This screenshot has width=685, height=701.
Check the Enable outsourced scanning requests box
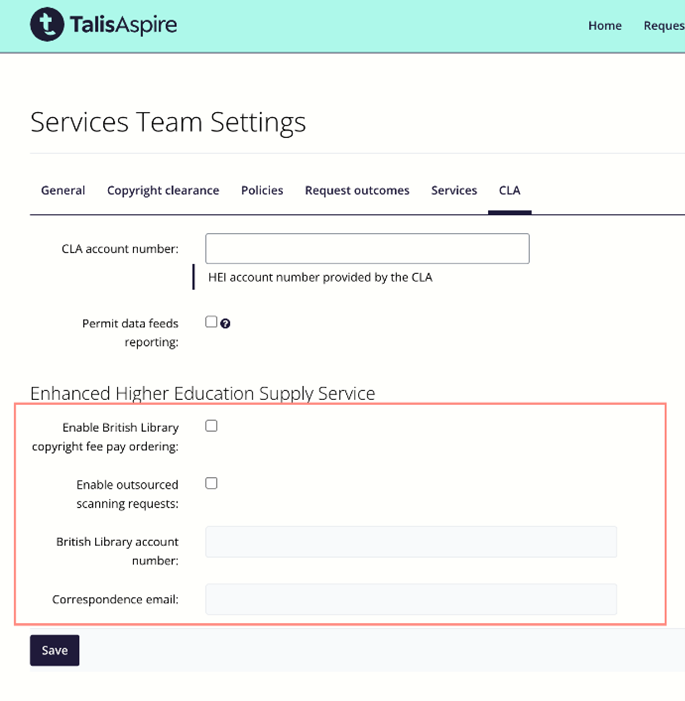tap(211, 483)
